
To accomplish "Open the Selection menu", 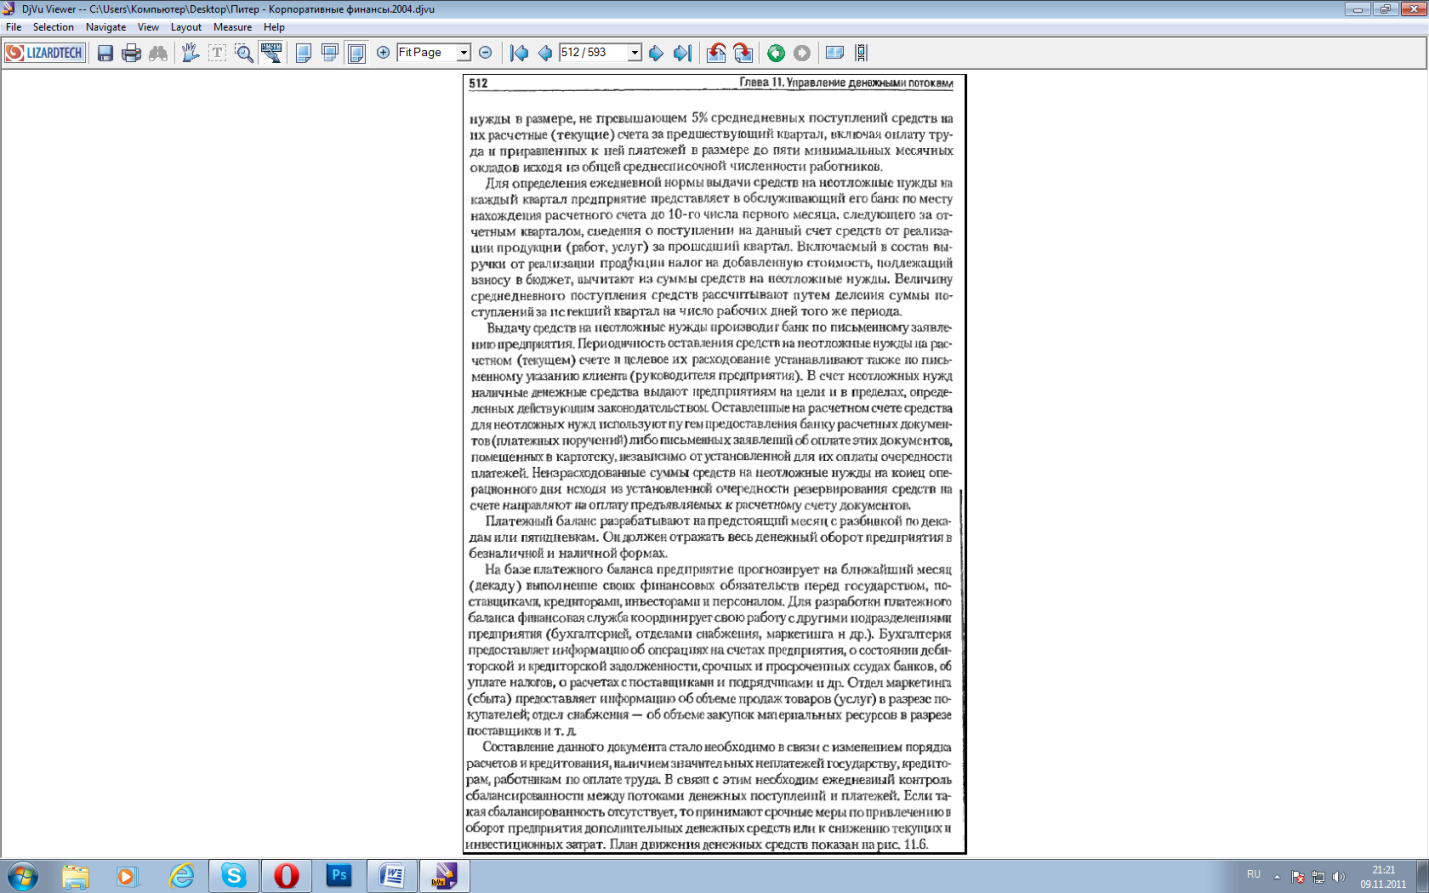I will [53, 27].
